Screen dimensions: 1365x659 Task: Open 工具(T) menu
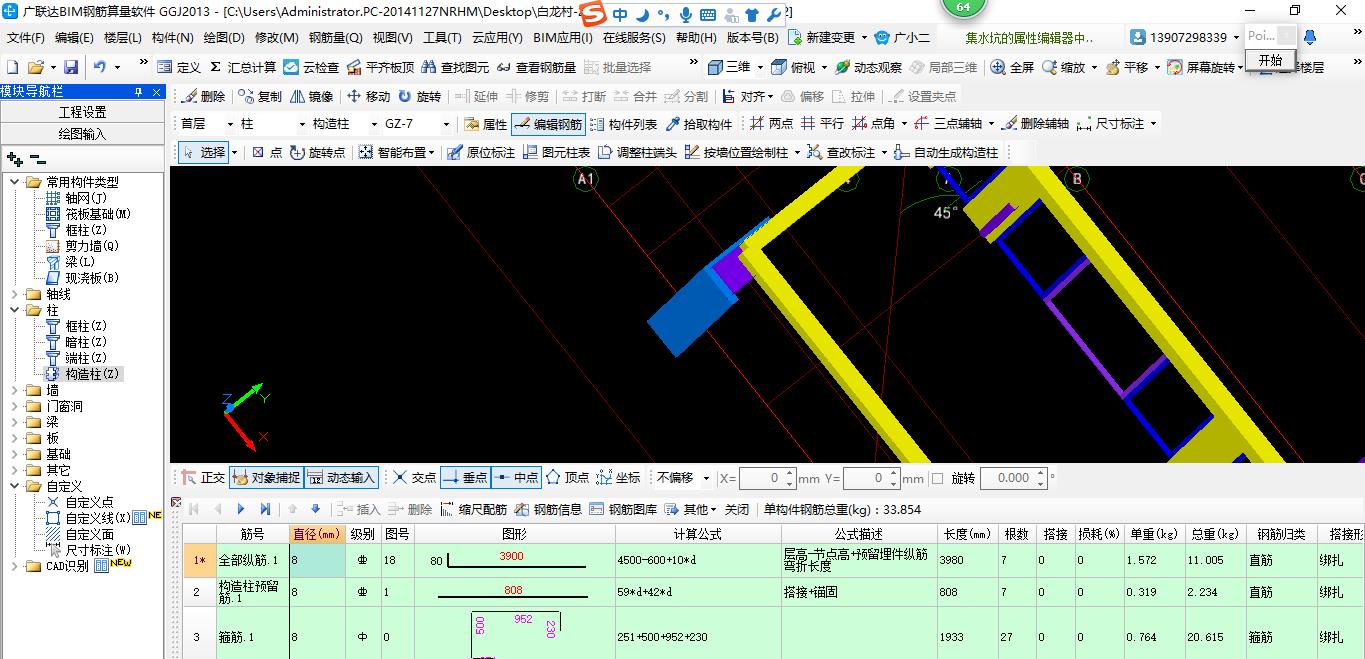[x=442, y=37]
